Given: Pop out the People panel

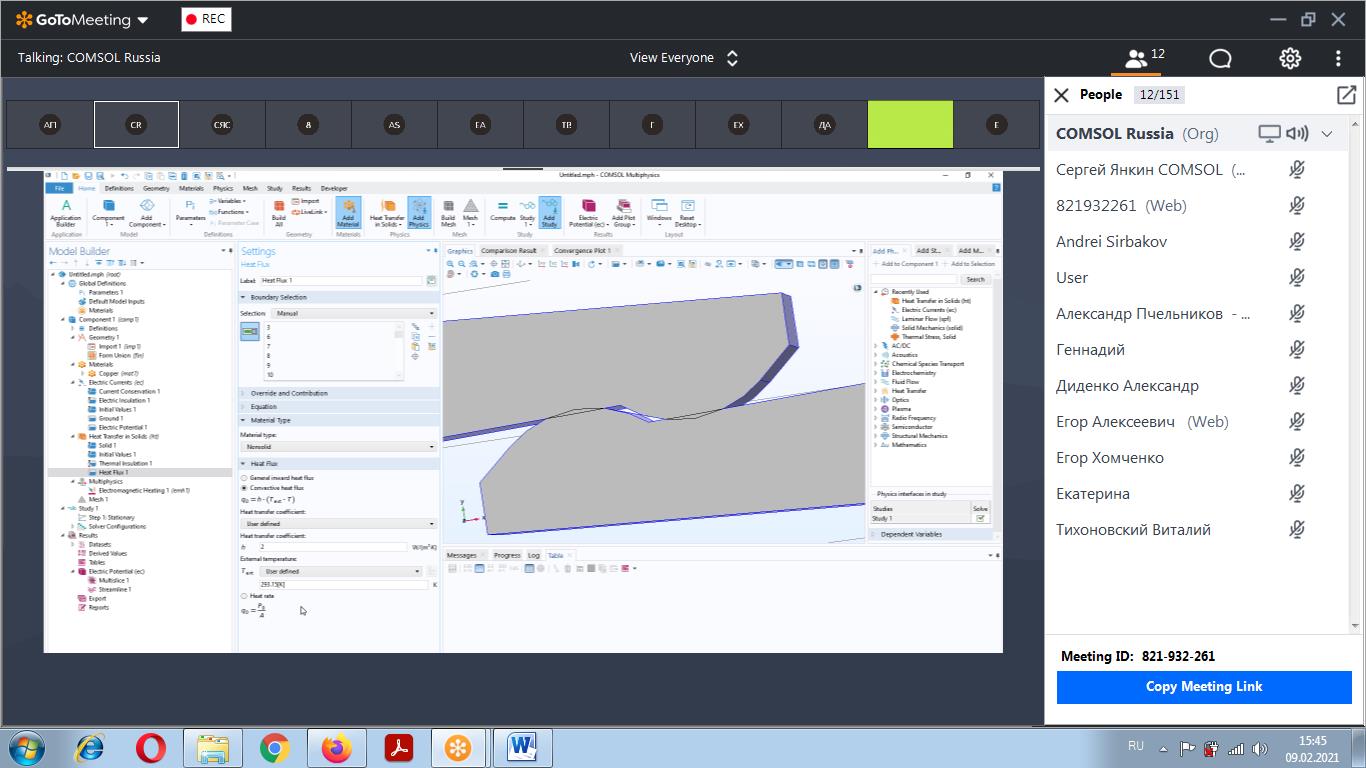Looking at the screenshot, I should (1346, 95).
